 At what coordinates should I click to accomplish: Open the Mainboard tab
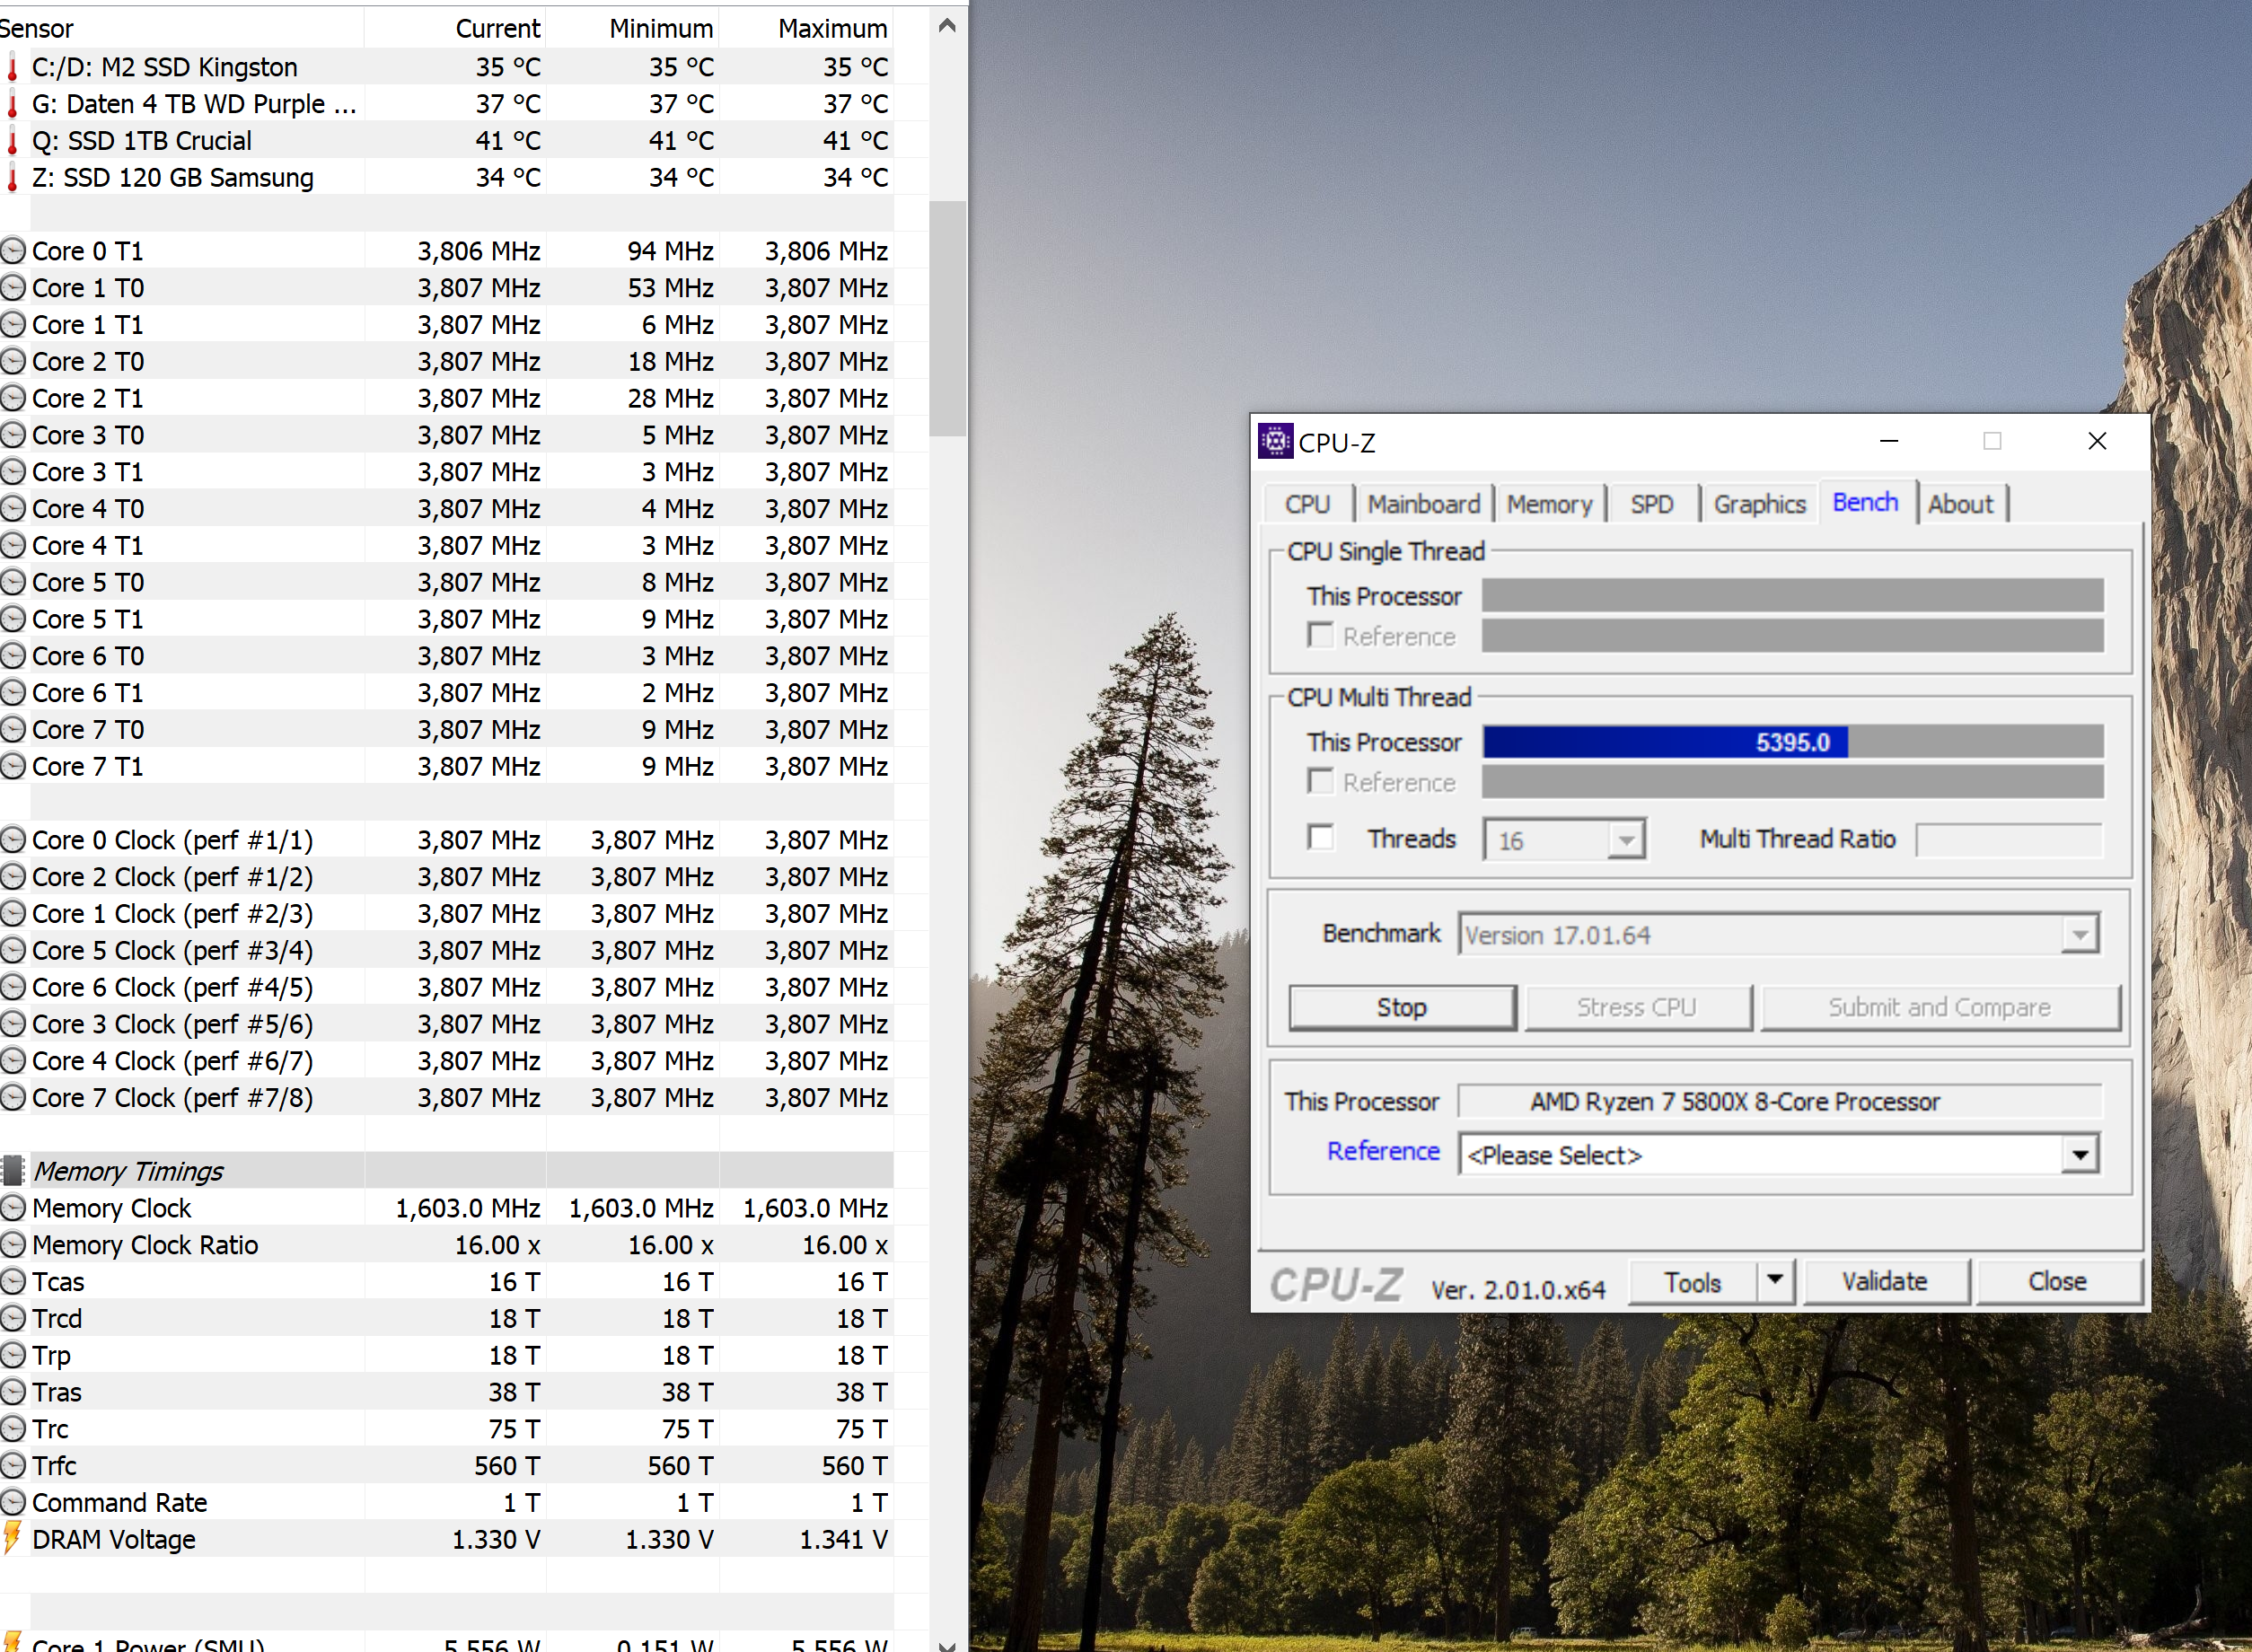[x=1423, y=504]
